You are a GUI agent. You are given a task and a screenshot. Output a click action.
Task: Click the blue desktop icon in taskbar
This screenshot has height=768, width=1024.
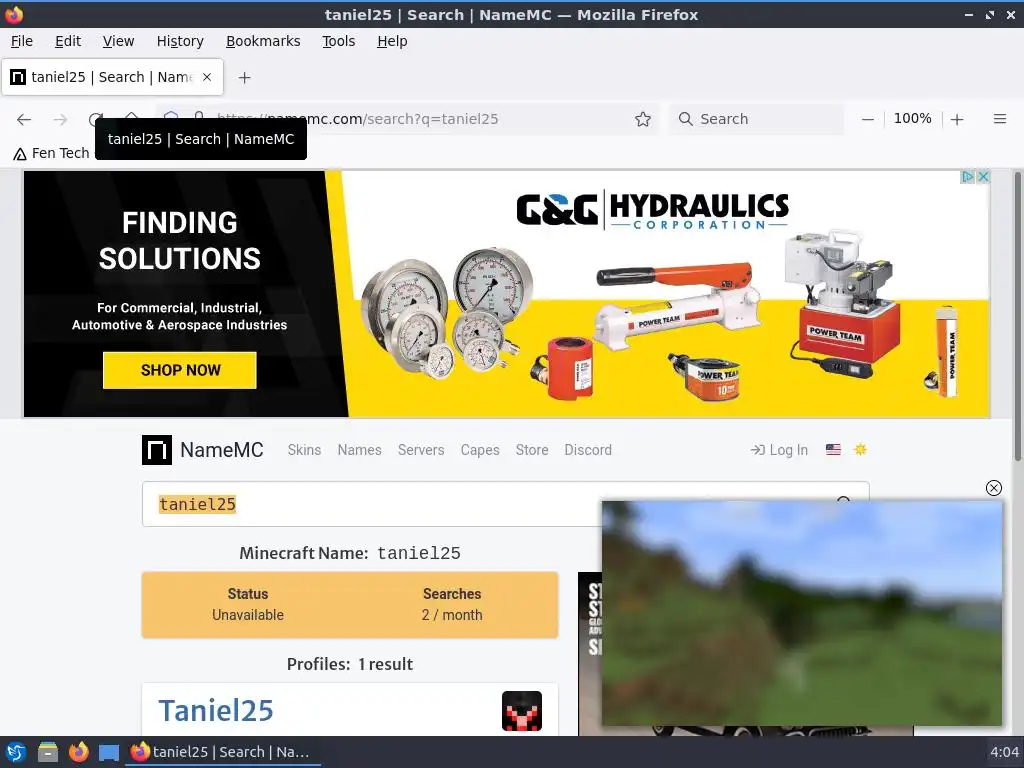tap(108, 753)
